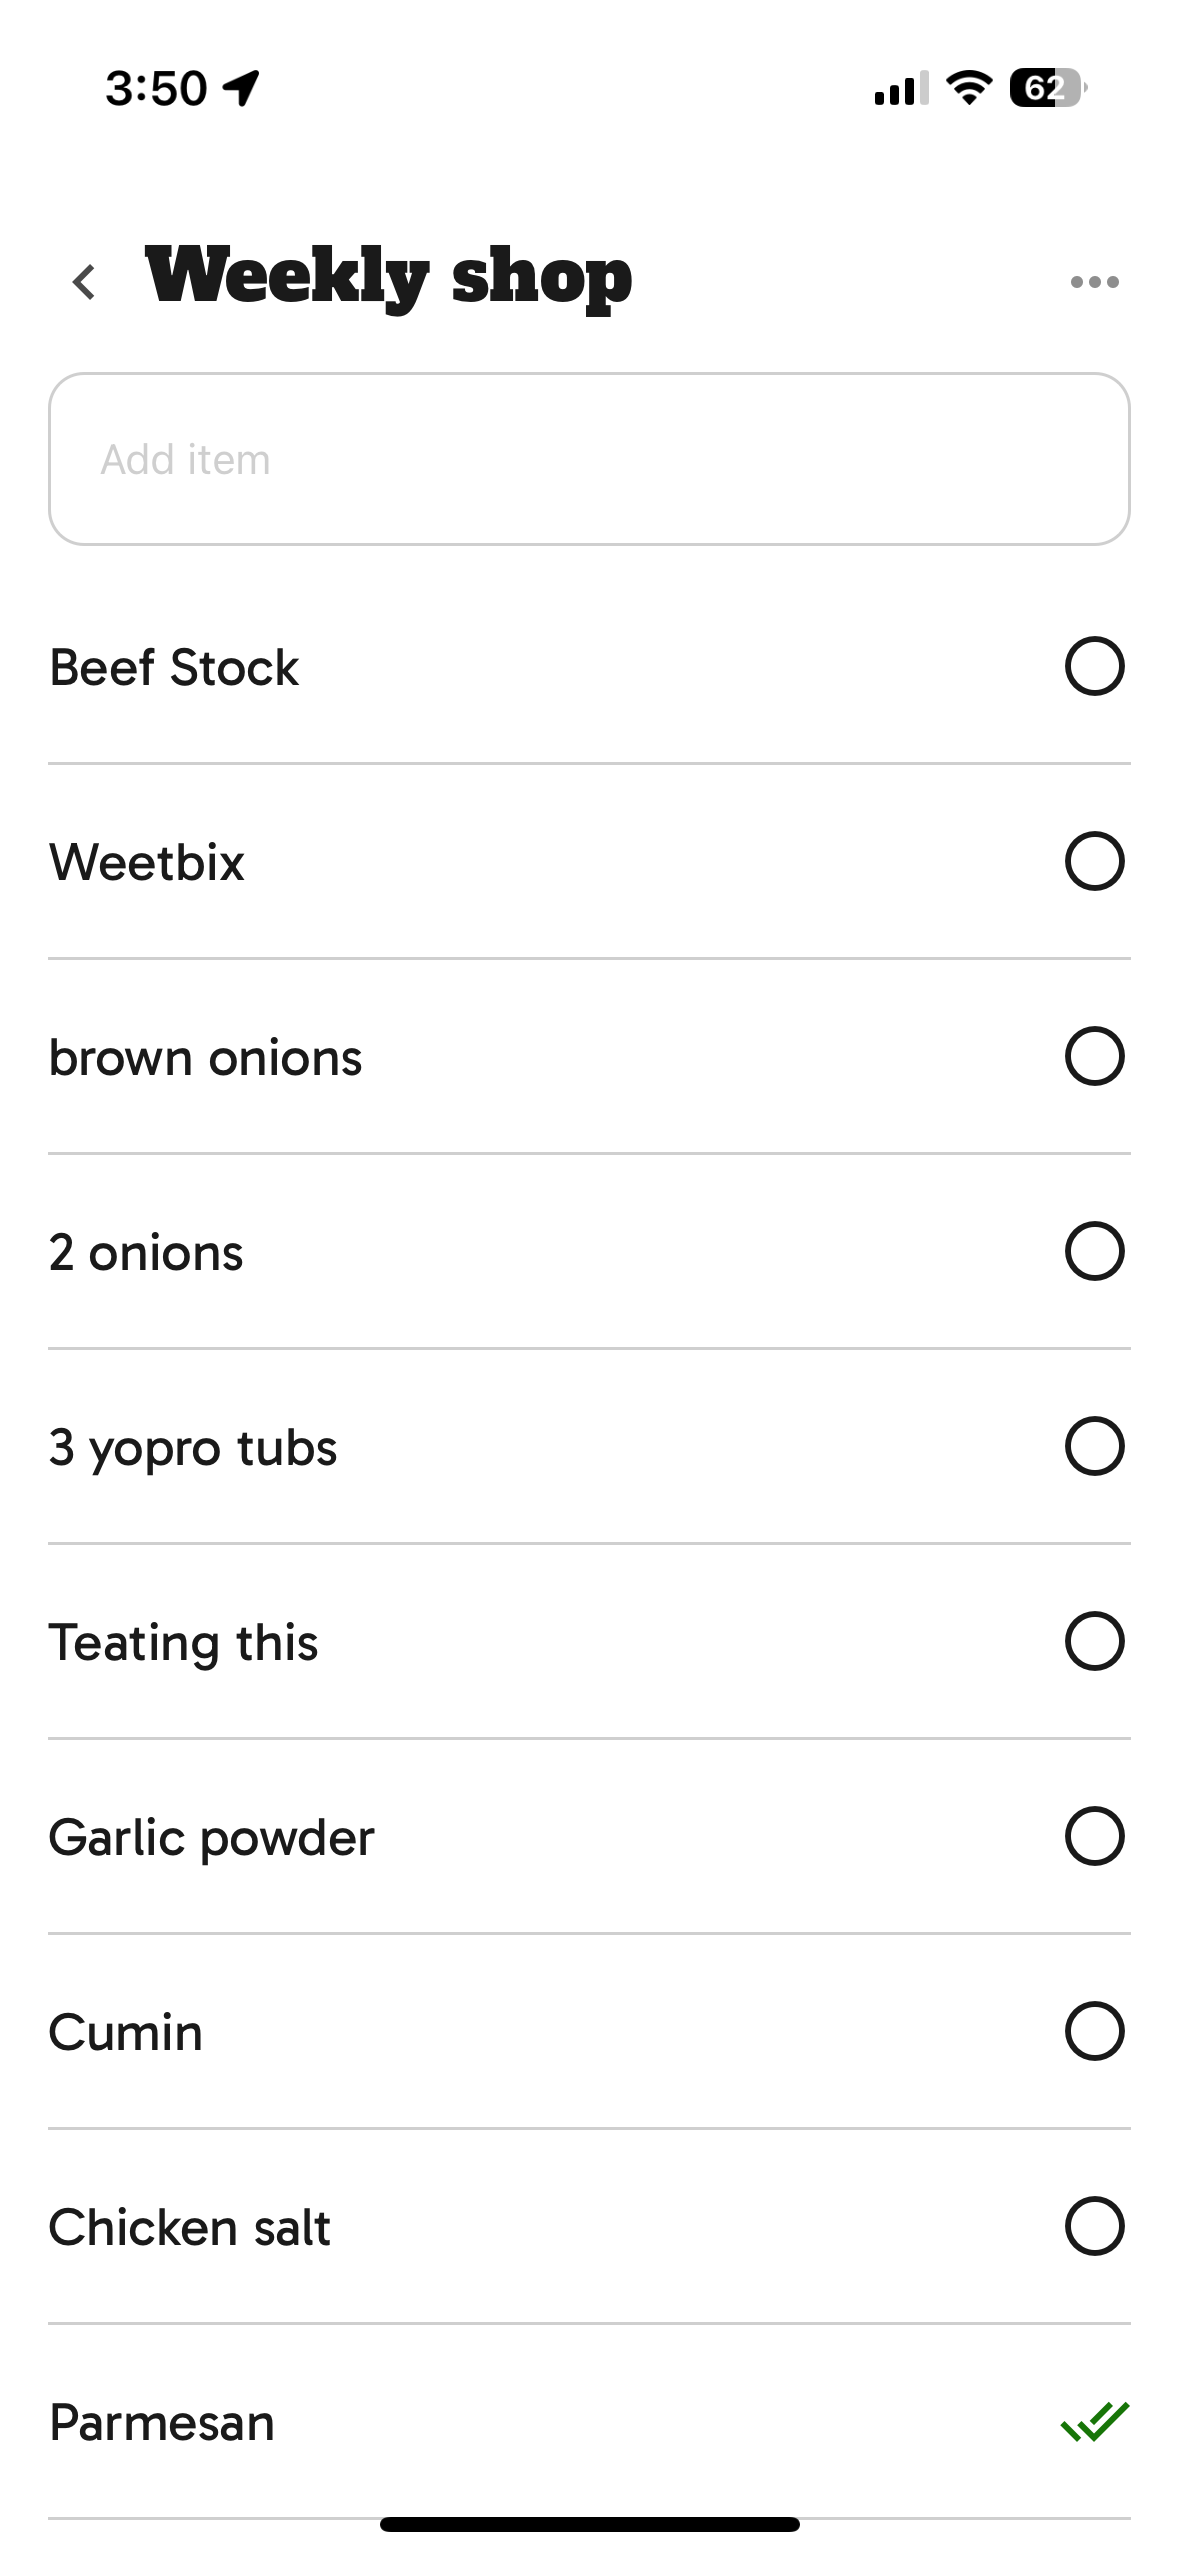This screenshot has width=1179, height=2556.
Task: Check off Cumin item circle
Action: (1094, 2031)
